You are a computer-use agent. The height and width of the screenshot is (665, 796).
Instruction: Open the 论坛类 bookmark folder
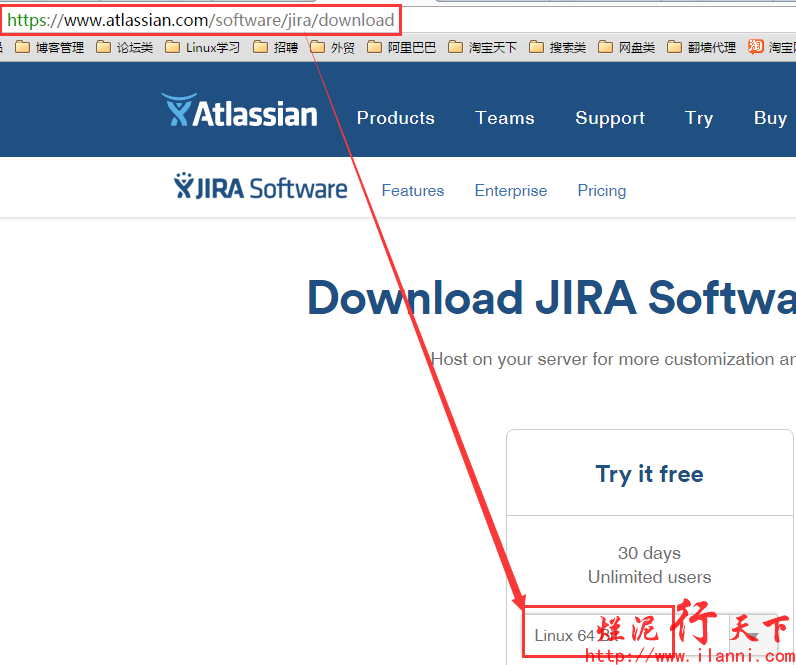click(125, 47)
